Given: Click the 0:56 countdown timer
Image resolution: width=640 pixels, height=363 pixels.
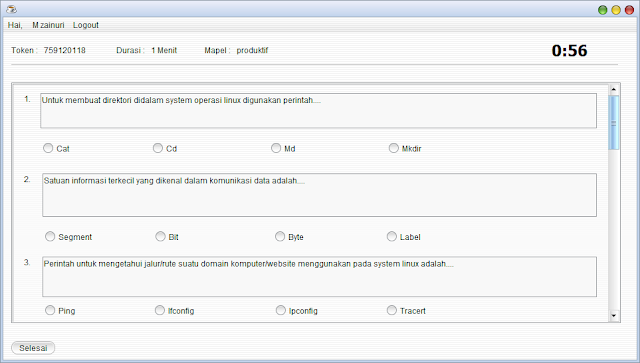Looking at the screenshot, I should [569, 51].
